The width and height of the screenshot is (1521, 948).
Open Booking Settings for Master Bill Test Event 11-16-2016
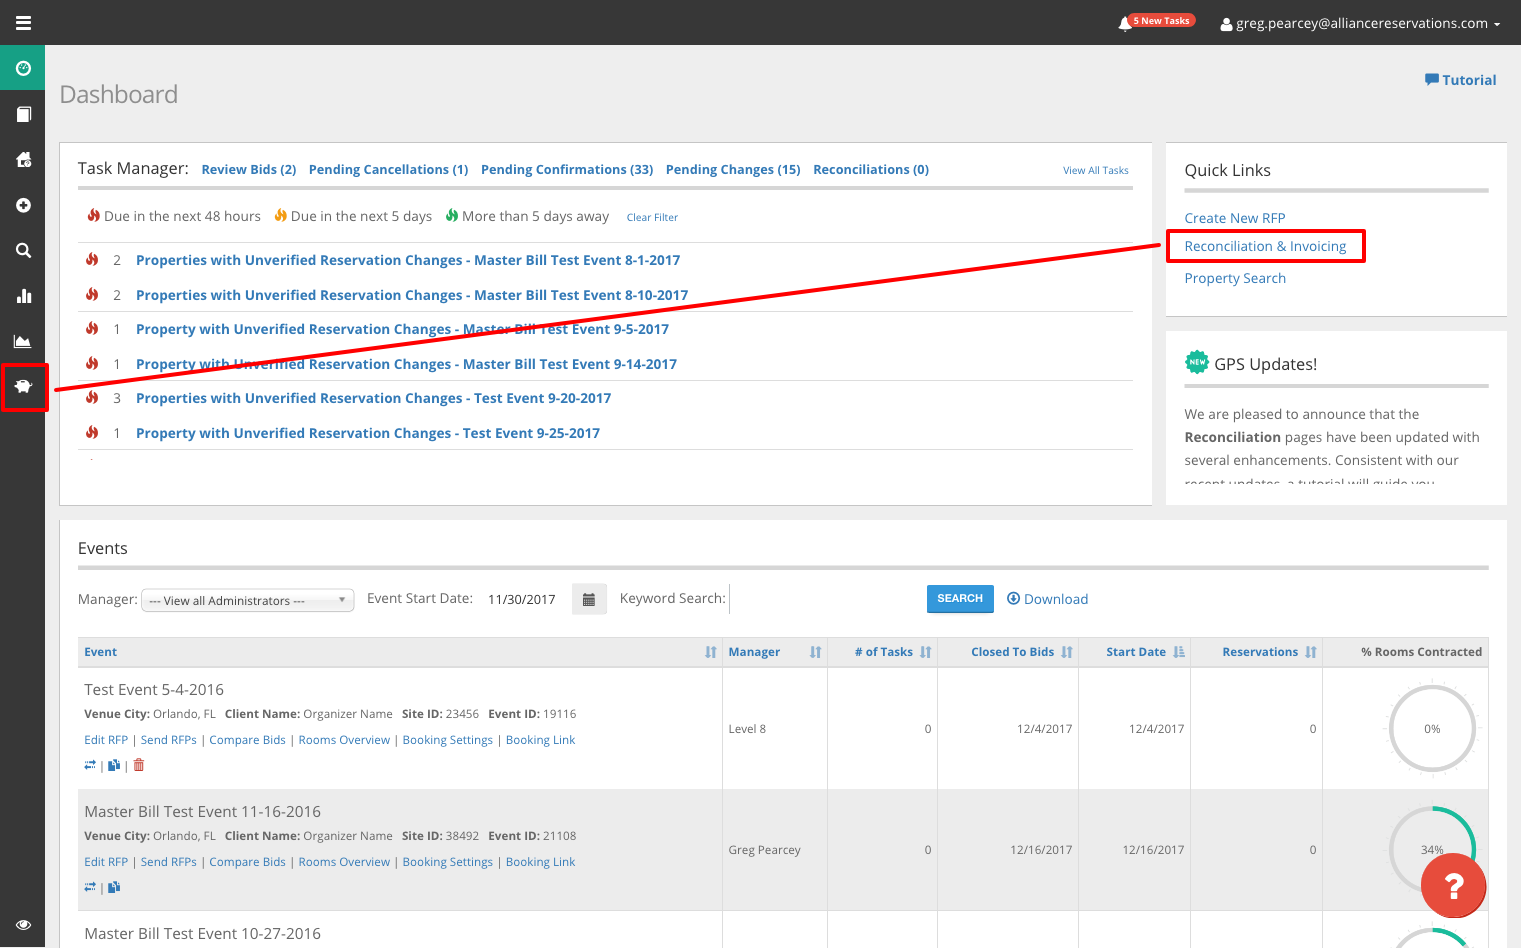448,862
